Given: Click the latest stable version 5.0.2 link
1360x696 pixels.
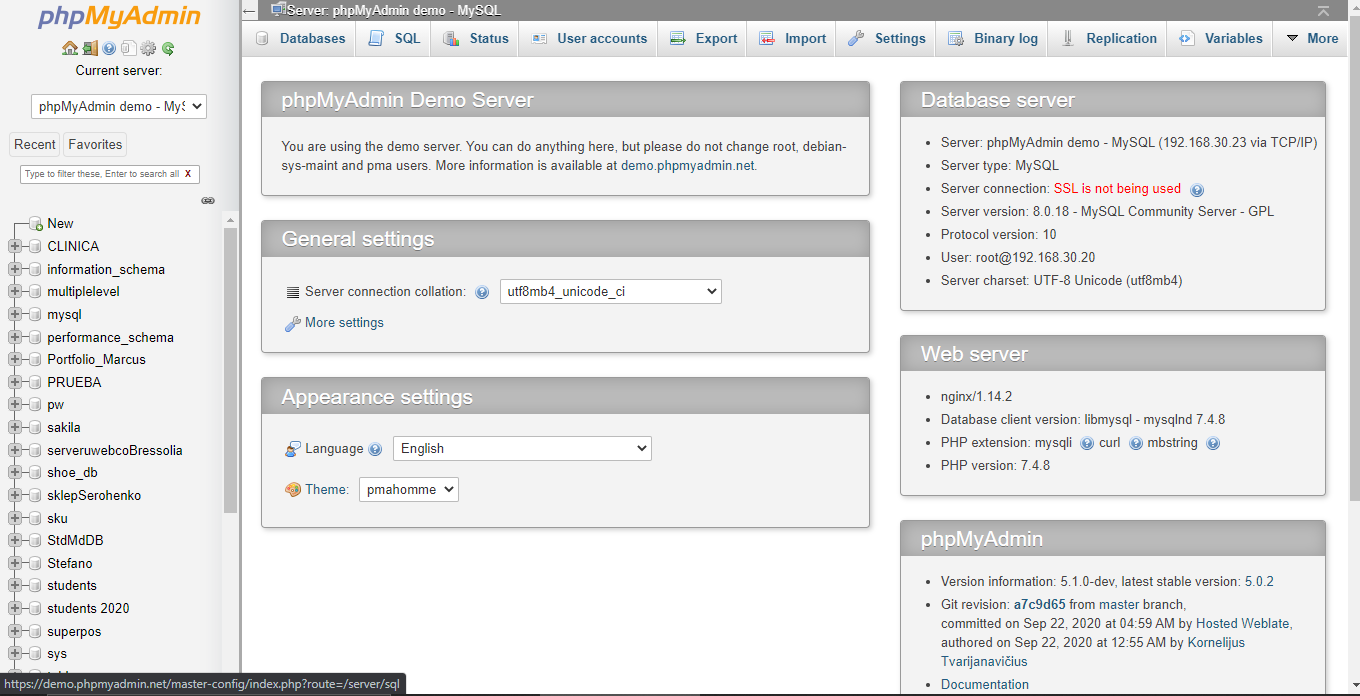Looking at the screenshot, I should click(x=1258, y=582).
